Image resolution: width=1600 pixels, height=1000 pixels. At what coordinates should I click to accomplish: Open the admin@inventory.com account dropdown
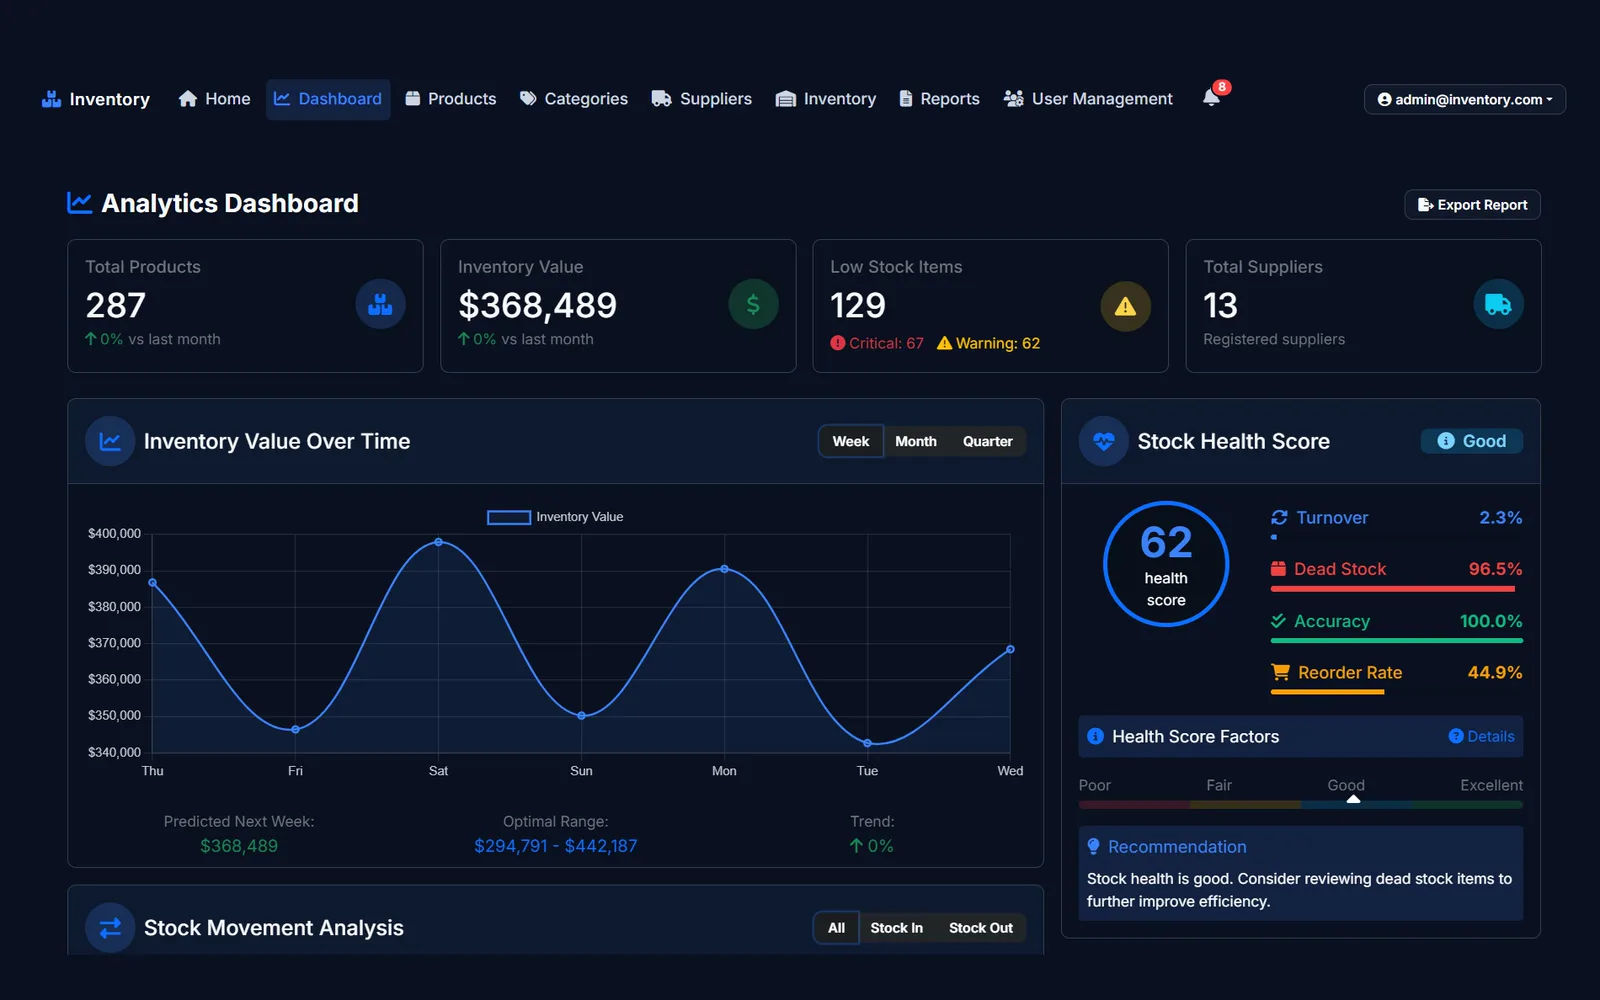click(1465, 99)
